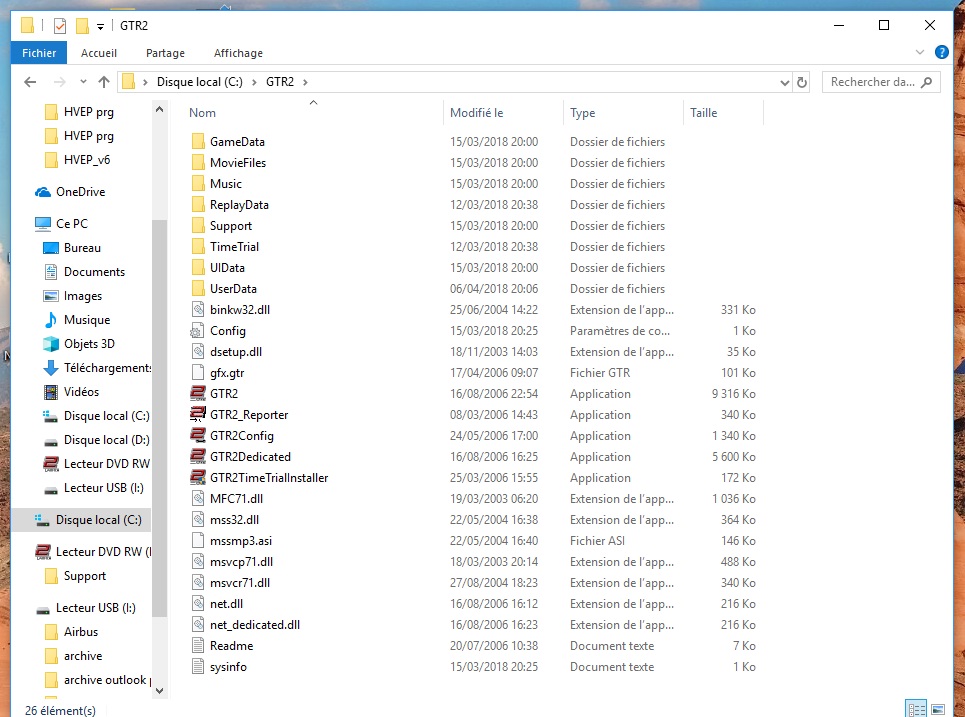Click the Readme text document icon
The height and width of the screenshot is (717, 965).
tap(198, 646)
